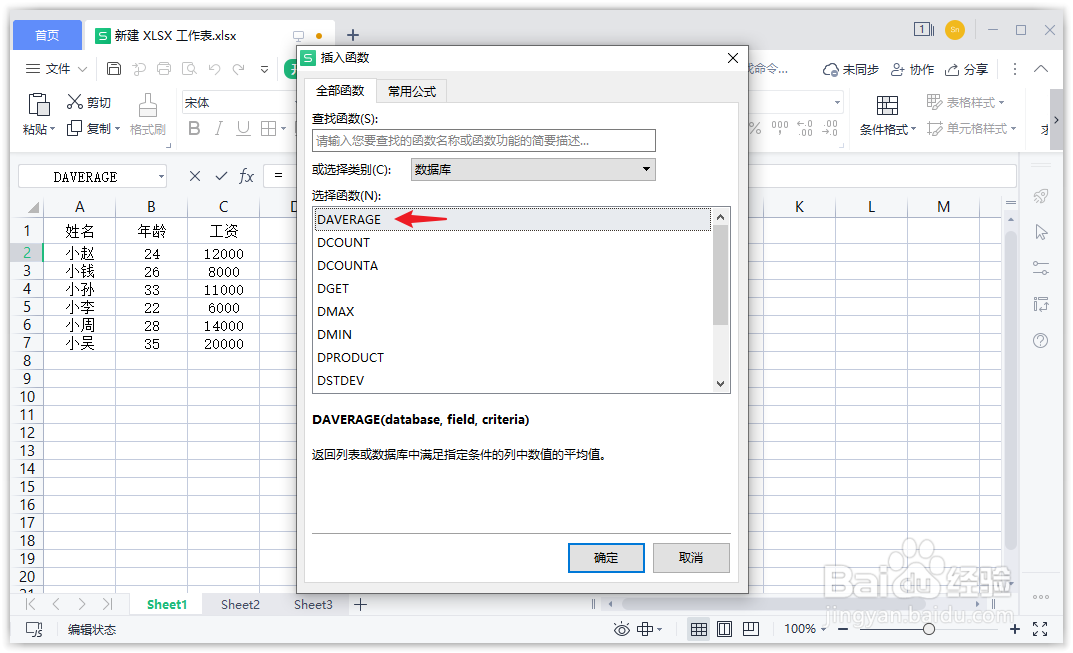Click the zoom out minus button

(843, 629)
